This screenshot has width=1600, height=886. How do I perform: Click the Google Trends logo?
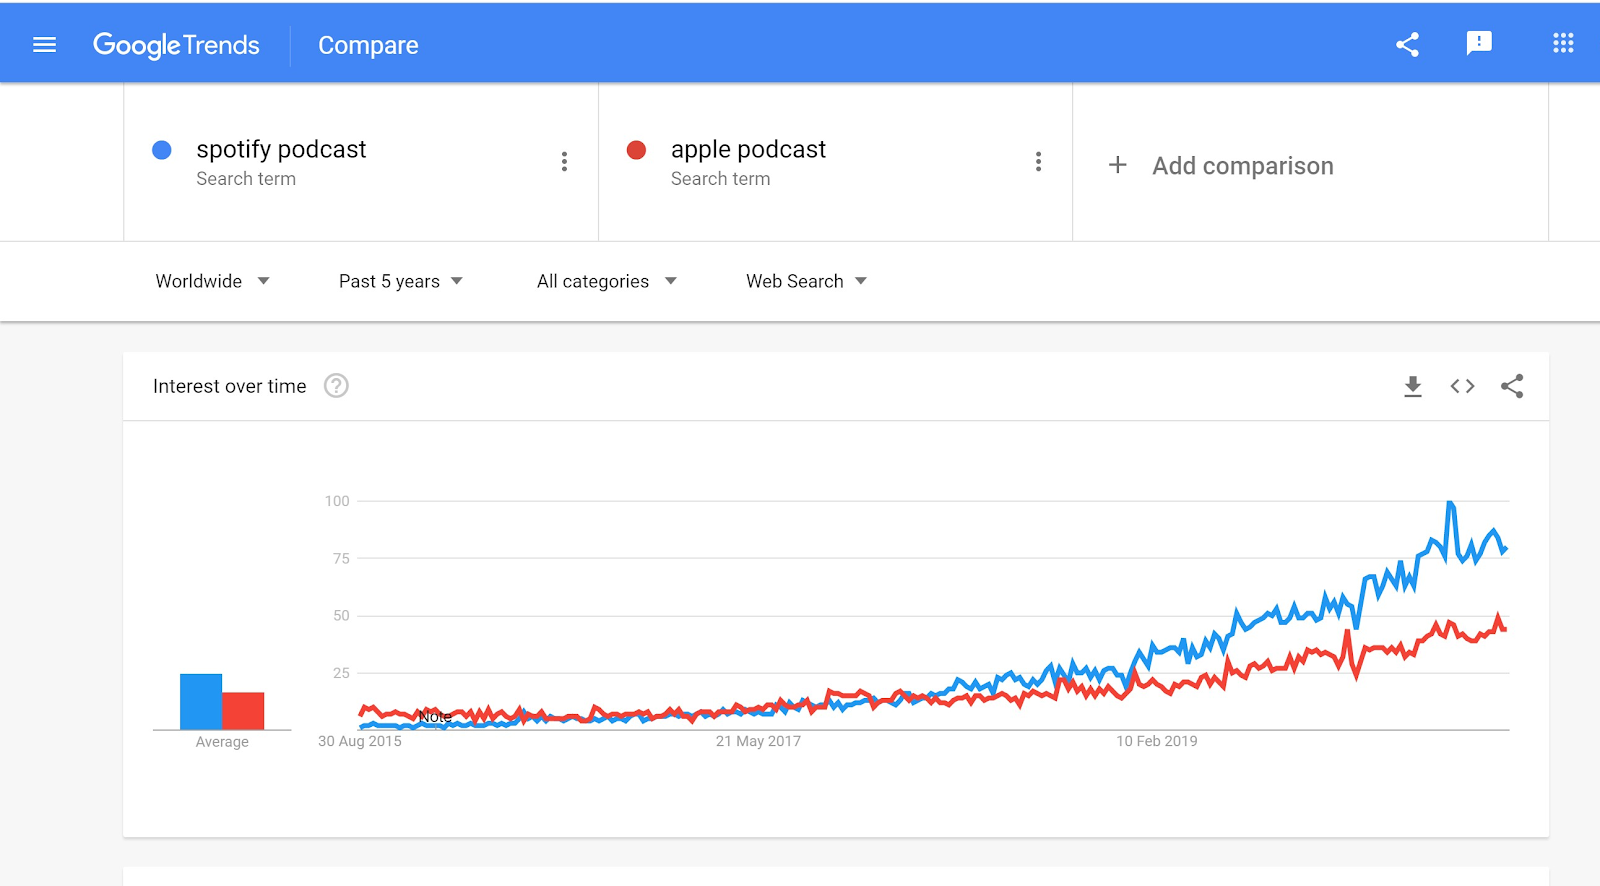pos(176,45)
